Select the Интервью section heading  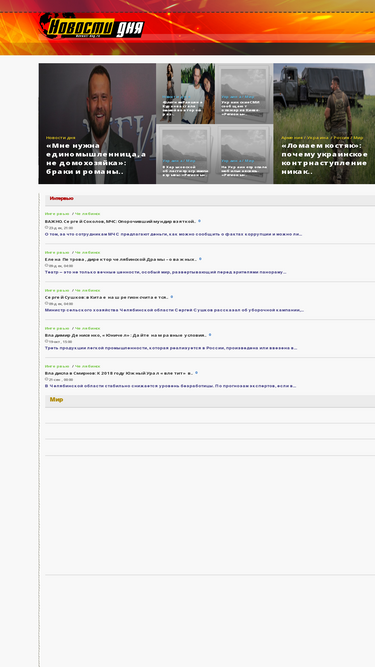(x=61, y=198)
